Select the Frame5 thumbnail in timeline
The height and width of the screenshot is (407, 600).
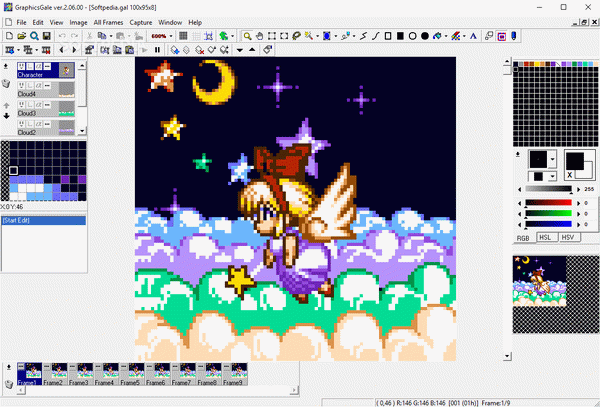click(x=130, y=374)
